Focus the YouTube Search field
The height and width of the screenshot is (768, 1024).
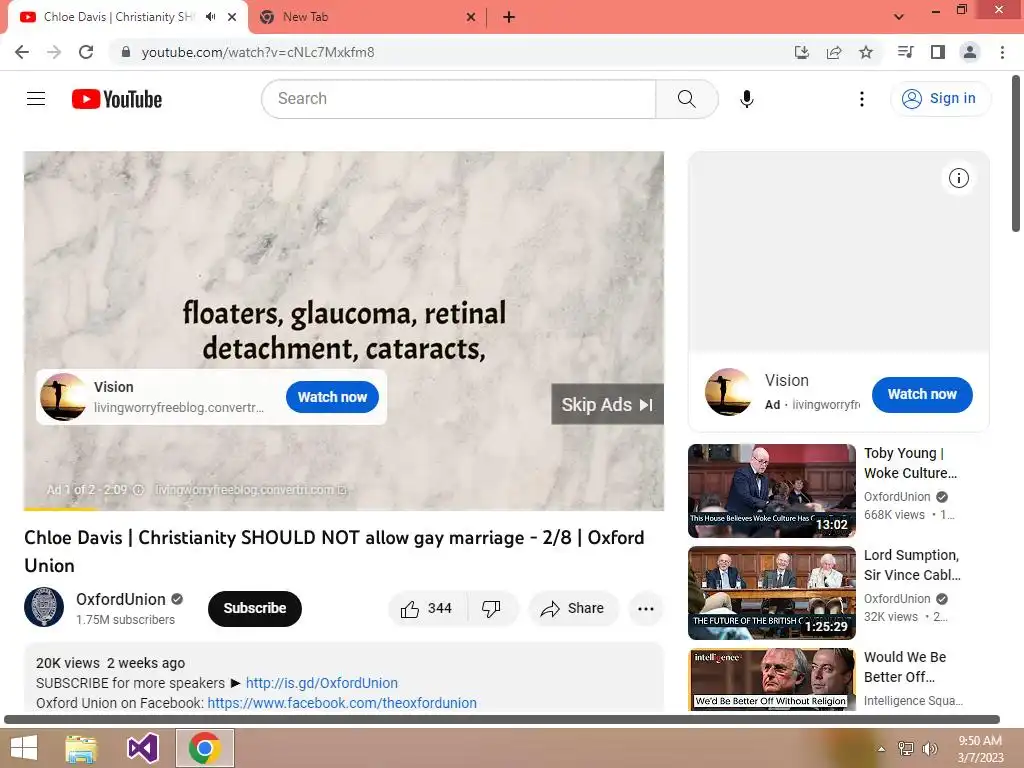tap(458, 99)
